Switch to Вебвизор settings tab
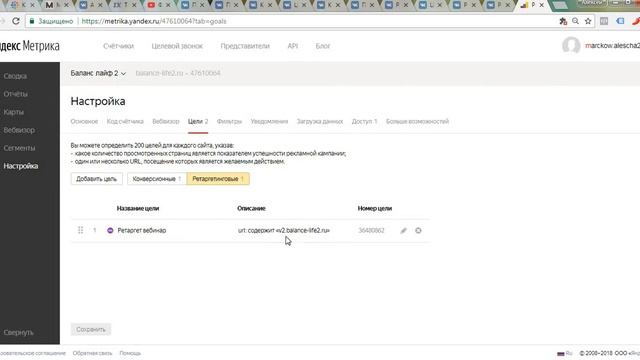 166,122
